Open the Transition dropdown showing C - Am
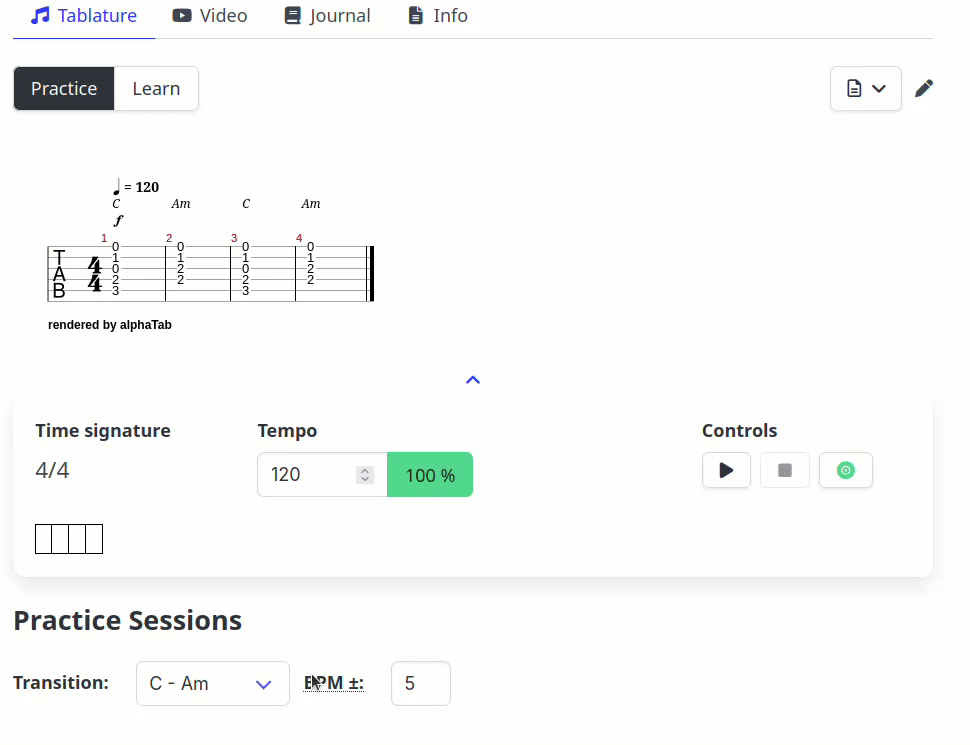The width and height of the screenshot is (970, 745). pos(212,683)
